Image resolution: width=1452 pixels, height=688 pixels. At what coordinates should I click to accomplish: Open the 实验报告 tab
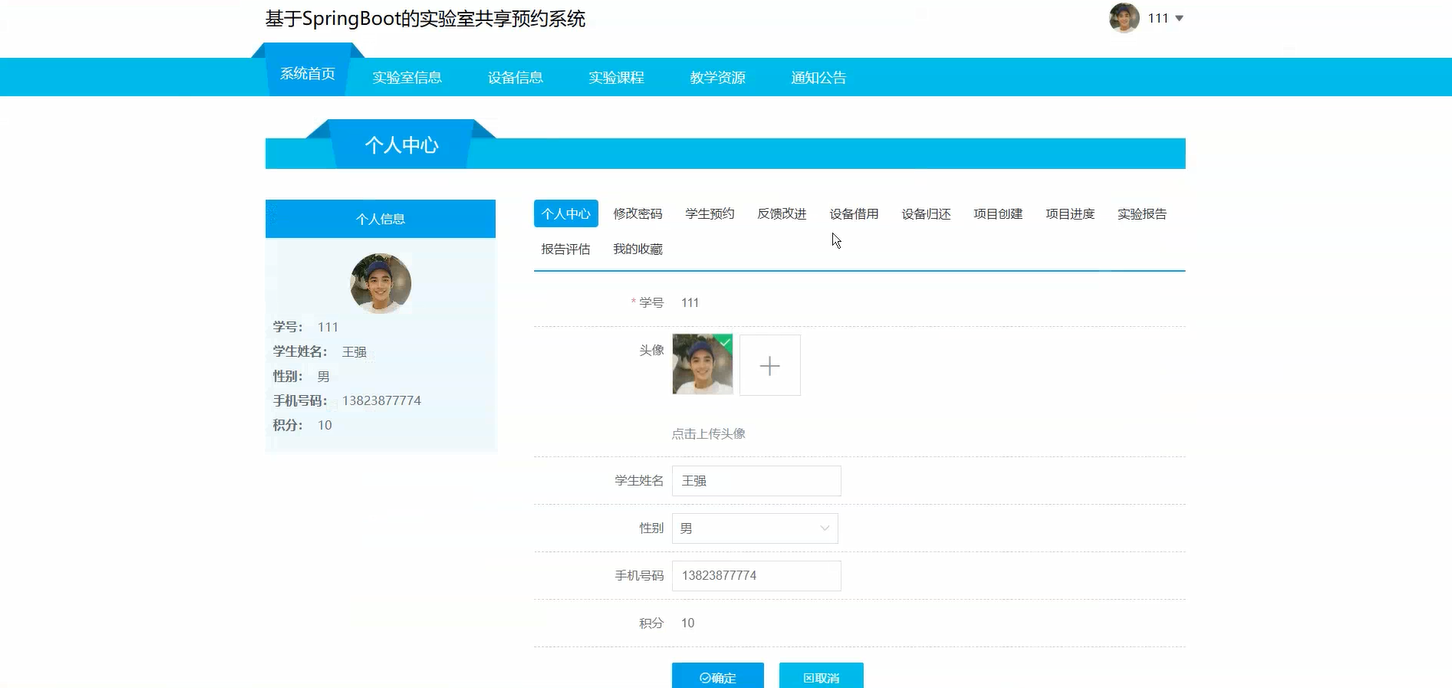(1142, 213)
